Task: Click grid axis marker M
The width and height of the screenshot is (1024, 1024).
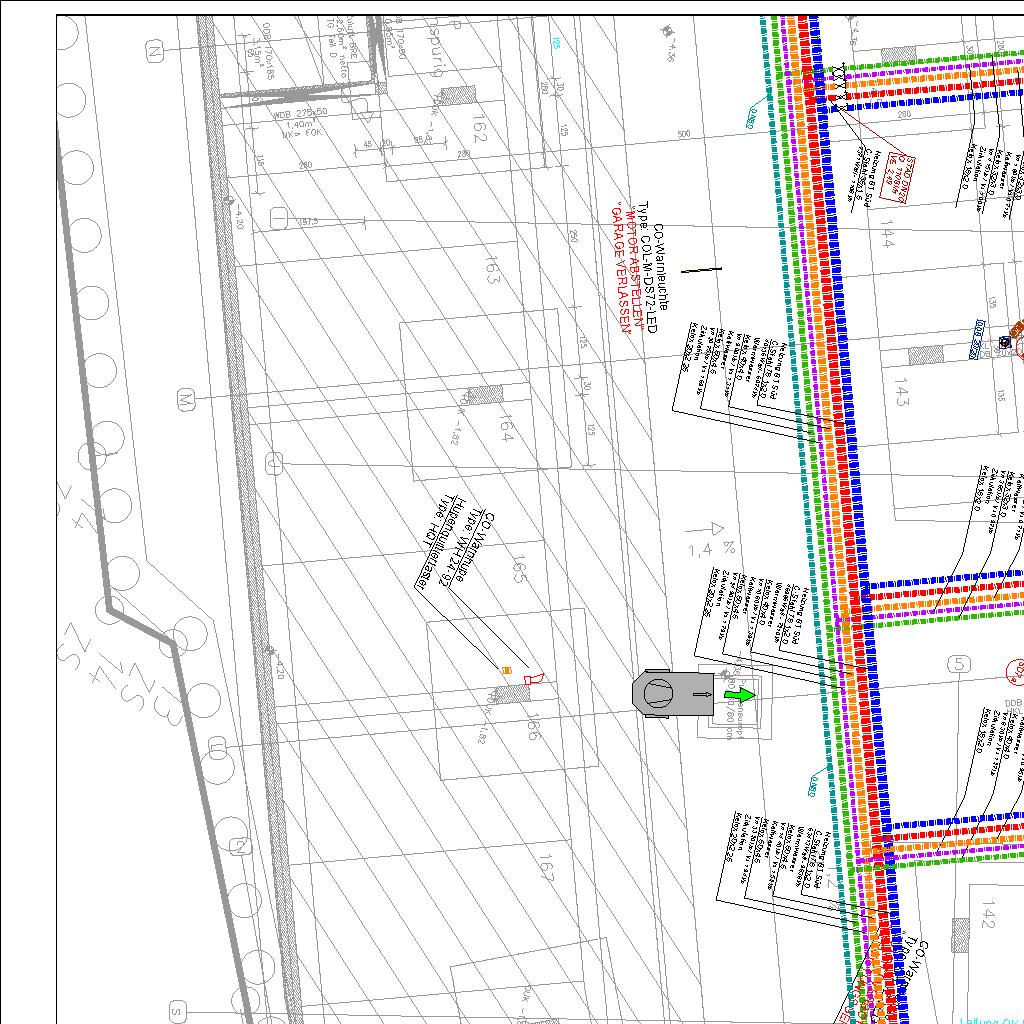Action: pos(184,400)
